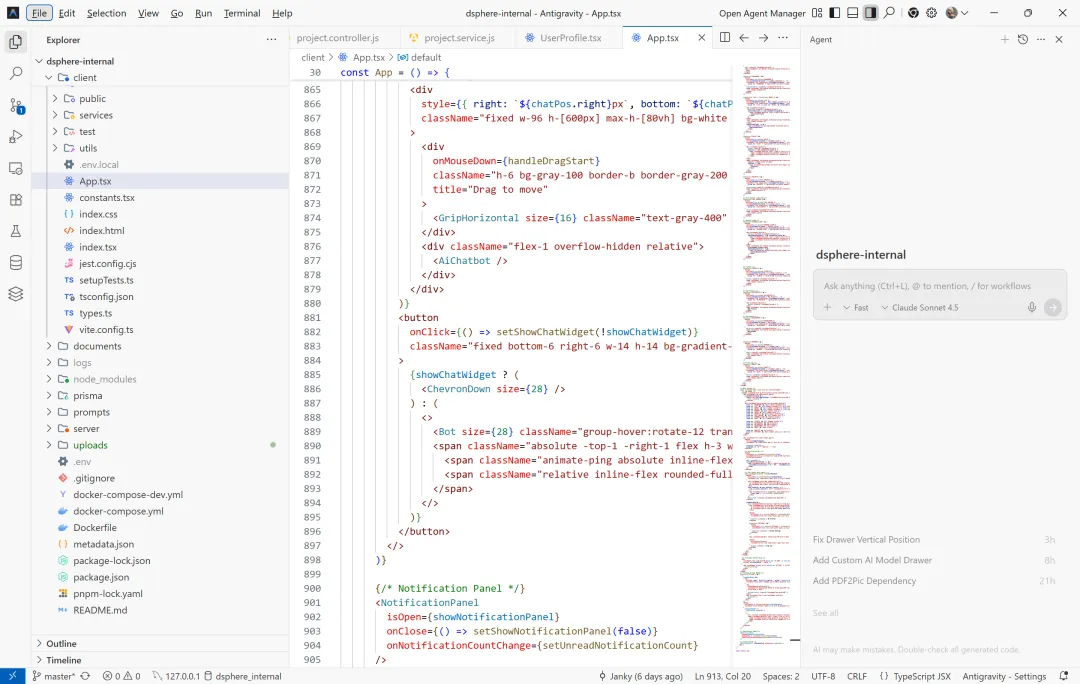1080x684 pixels.
Task: Open the Search view in activity bar
Action: (x=15, y=74)
